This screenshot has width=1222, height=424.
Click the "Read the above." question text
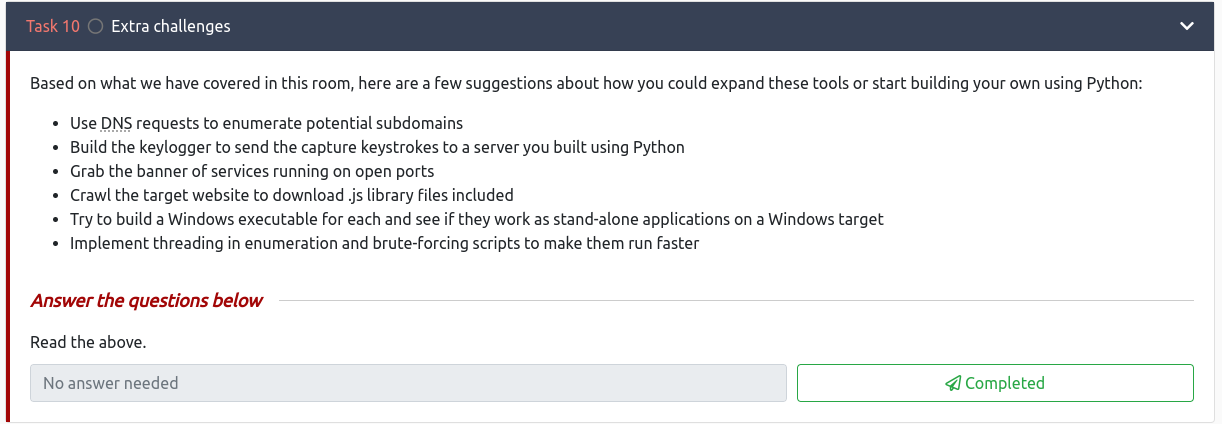pyautogui.click(x=88, y=342)
